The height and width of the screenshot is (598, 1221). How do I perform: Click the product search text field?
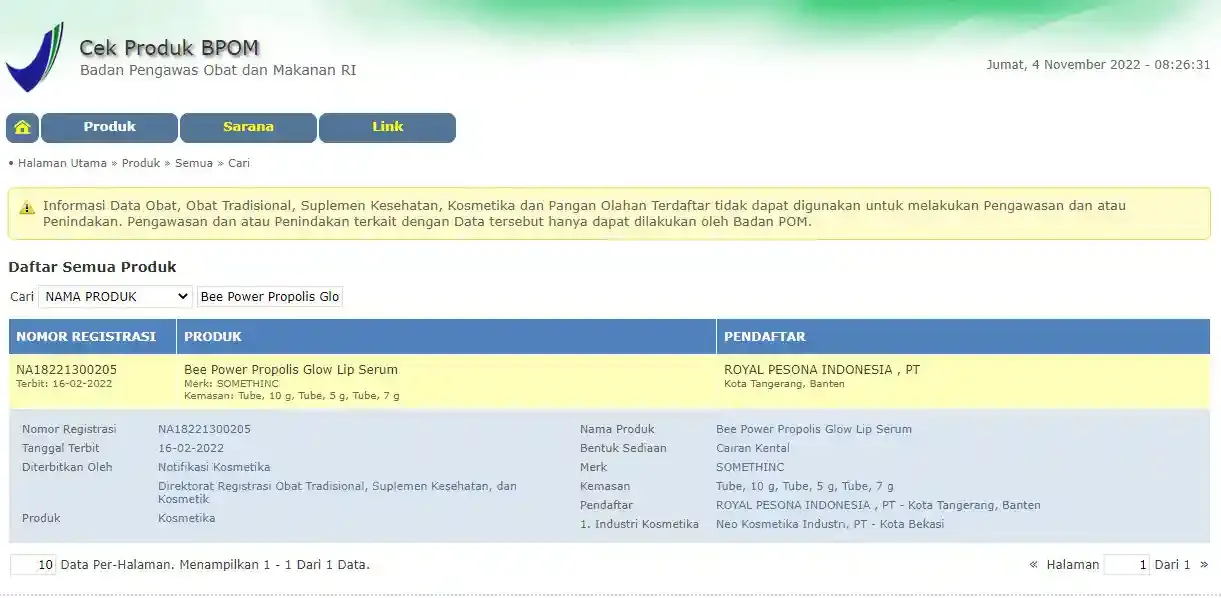tap(270, 297)
